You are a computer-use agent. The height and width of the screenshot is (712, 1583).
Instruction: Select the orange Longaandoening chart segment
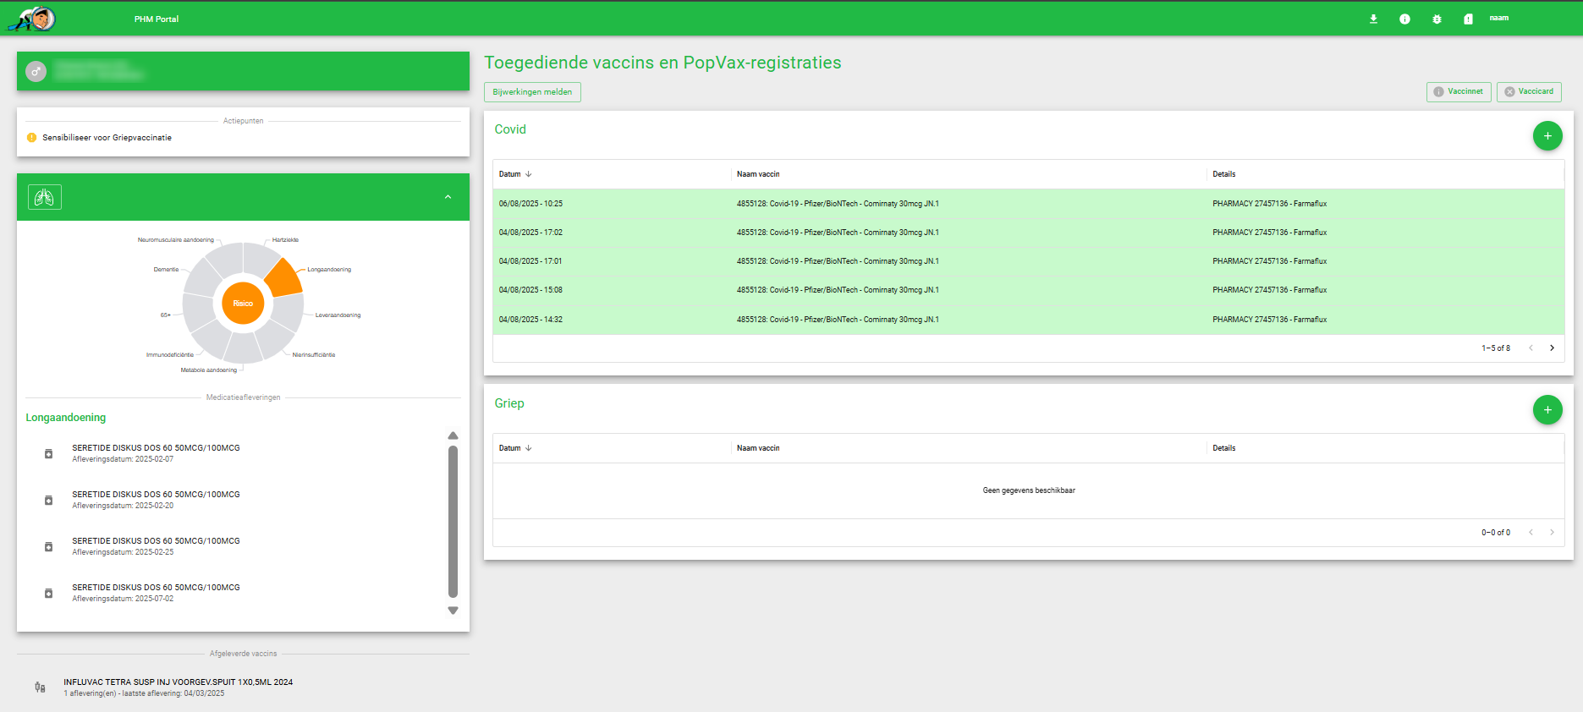click(x=284, y=278)
